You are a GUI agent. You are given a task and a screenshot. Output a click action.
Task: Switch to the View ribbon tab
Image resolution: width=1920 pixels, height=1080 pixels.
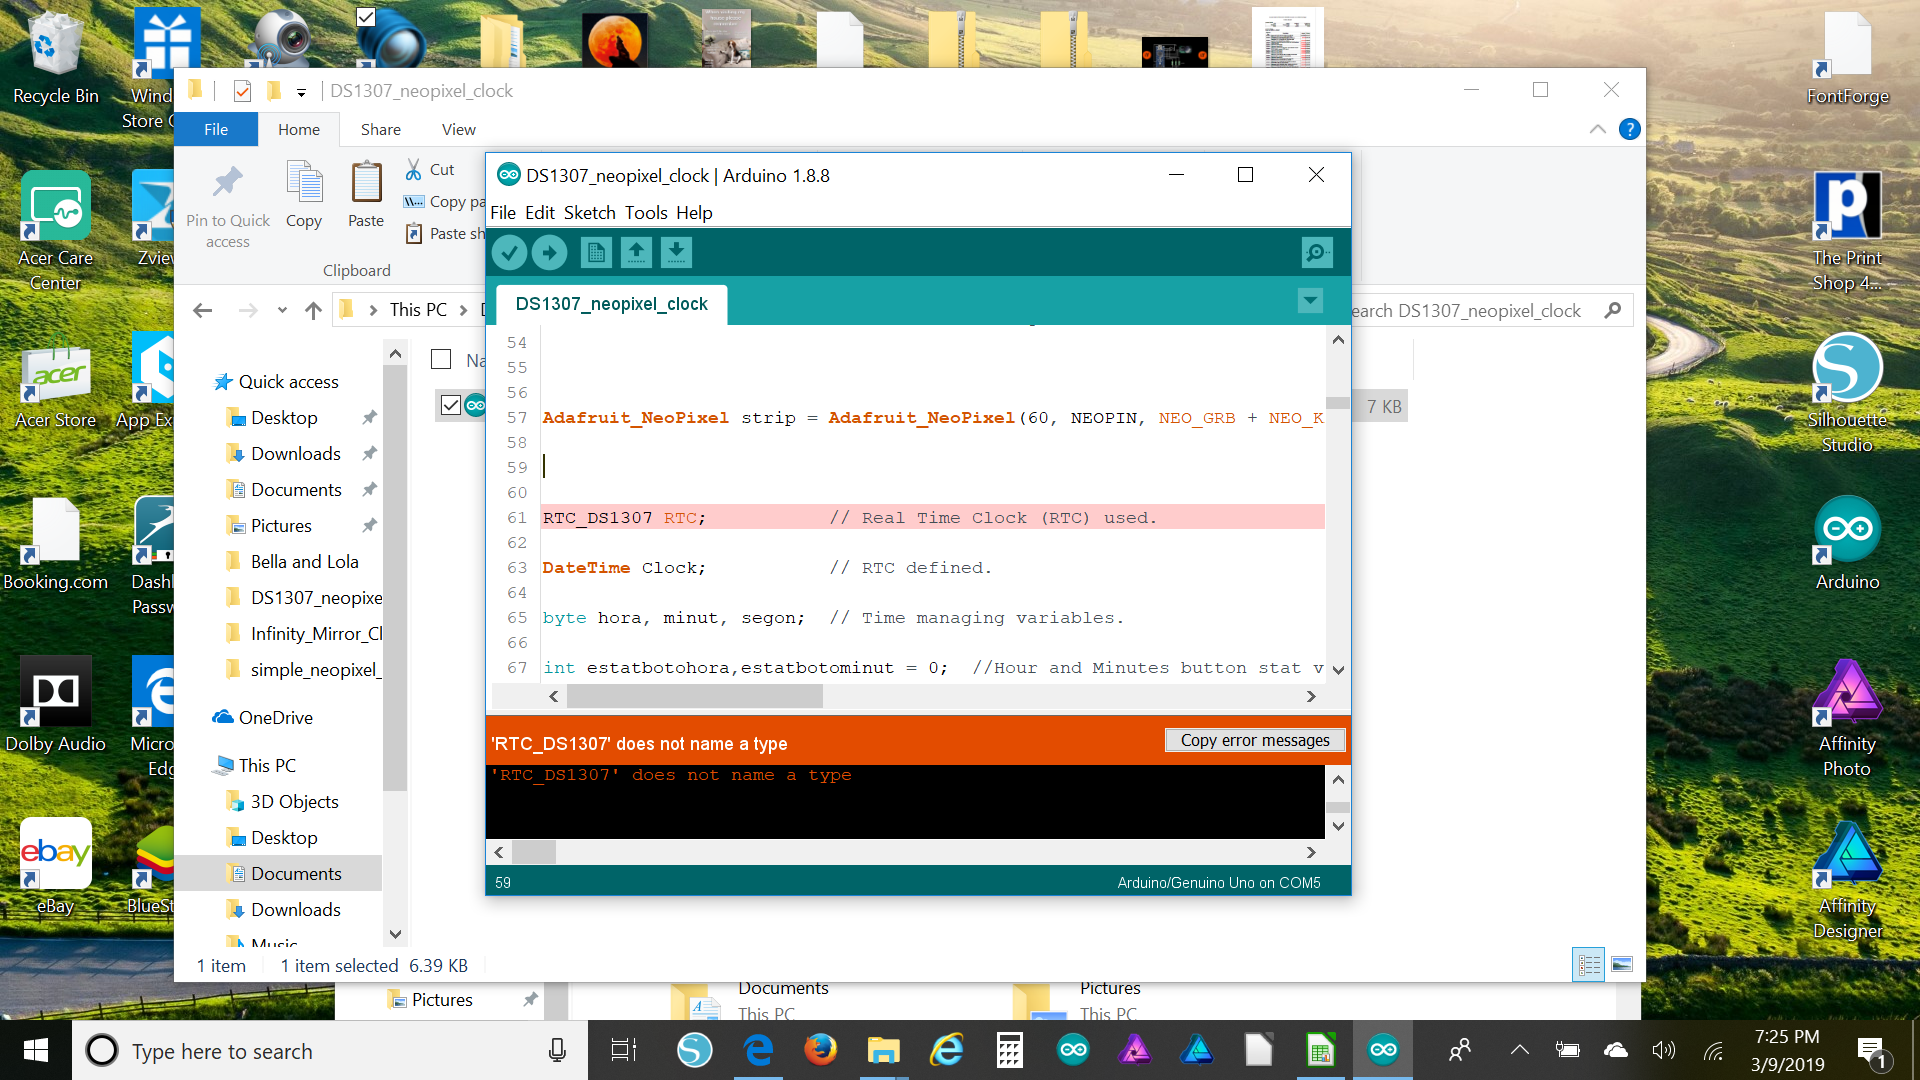pos(458,129)
